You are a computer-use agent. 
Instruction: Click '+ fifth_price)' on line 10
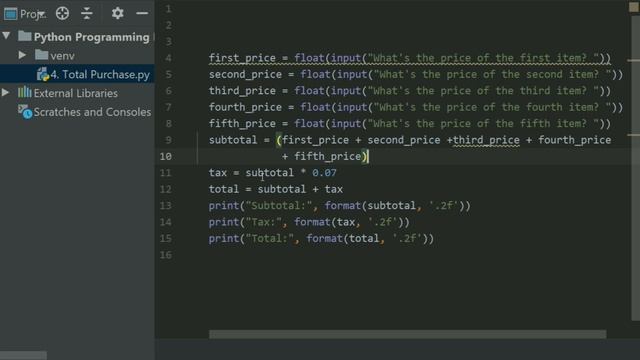tap(324, 156)
